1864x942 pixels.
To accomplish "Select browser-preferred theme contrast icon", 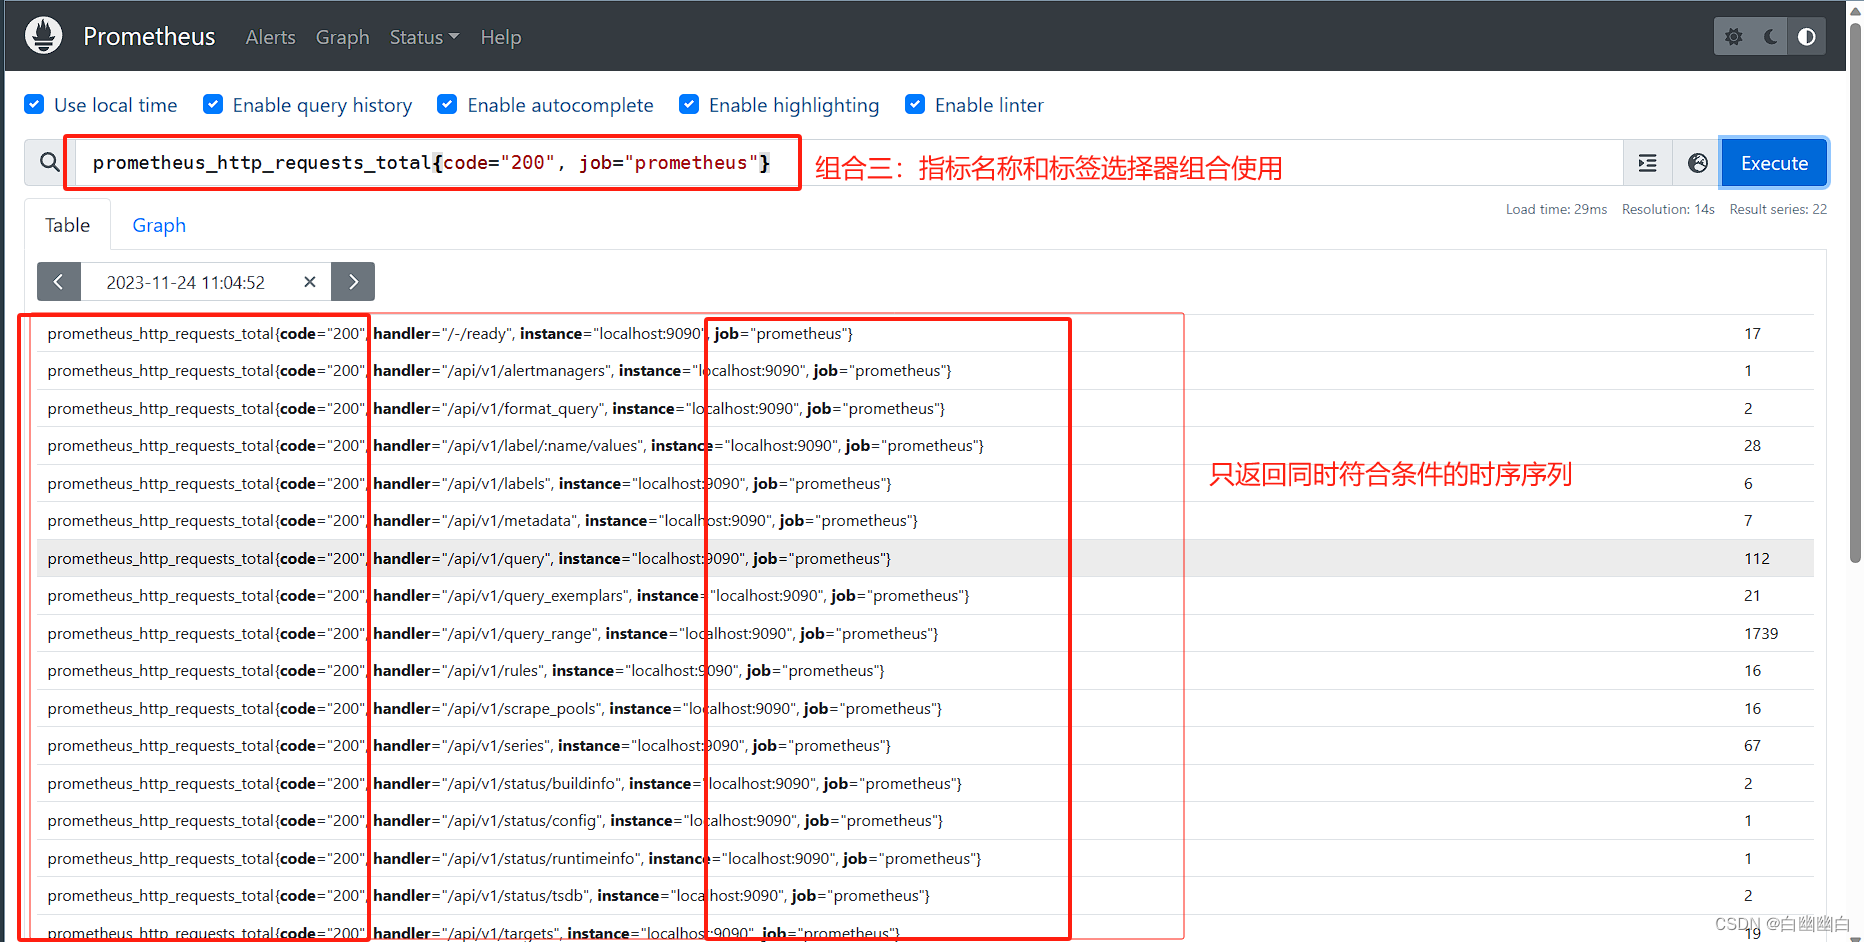I will pyautogui.click(x=1807, y=37).
